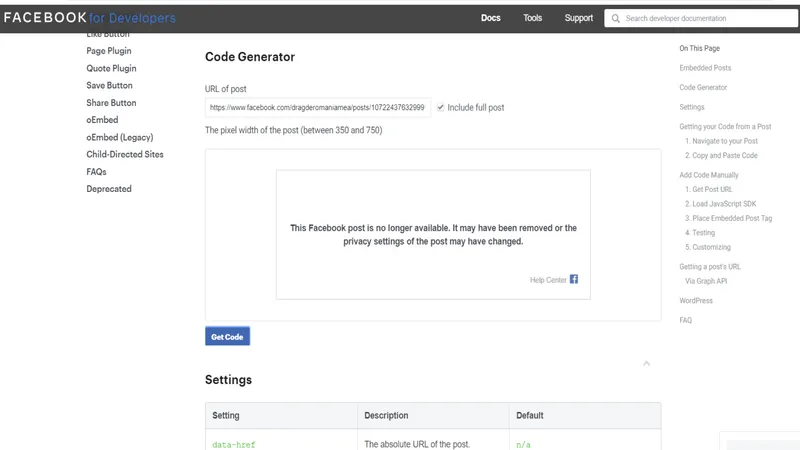Viewport: 800px width, 450px height.
Task: Go to 1. Get Post URL
Action: tap(709, 189)
